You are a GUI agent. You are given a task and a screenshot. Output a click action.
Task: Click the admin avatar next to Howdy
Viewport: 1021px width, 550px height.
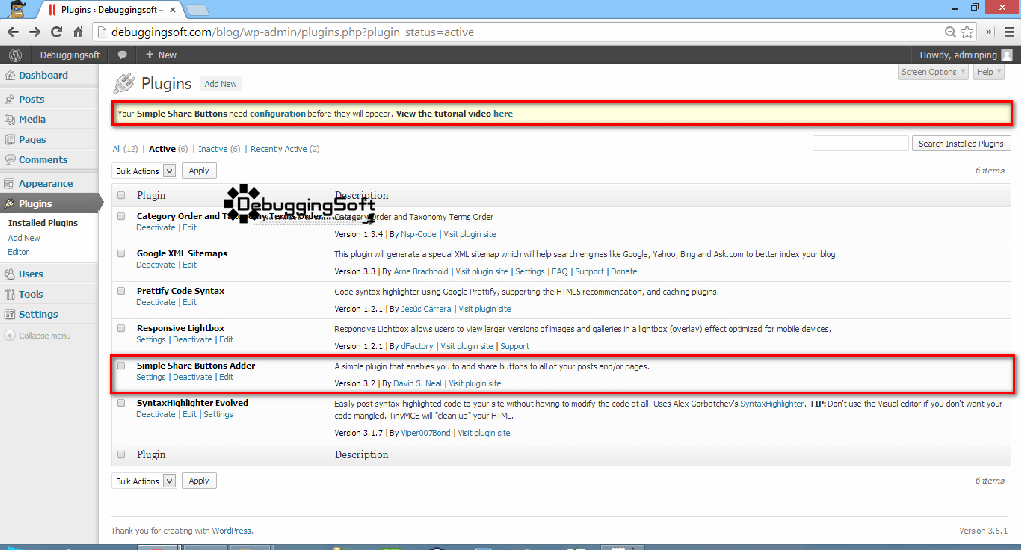coord(1007,55)
